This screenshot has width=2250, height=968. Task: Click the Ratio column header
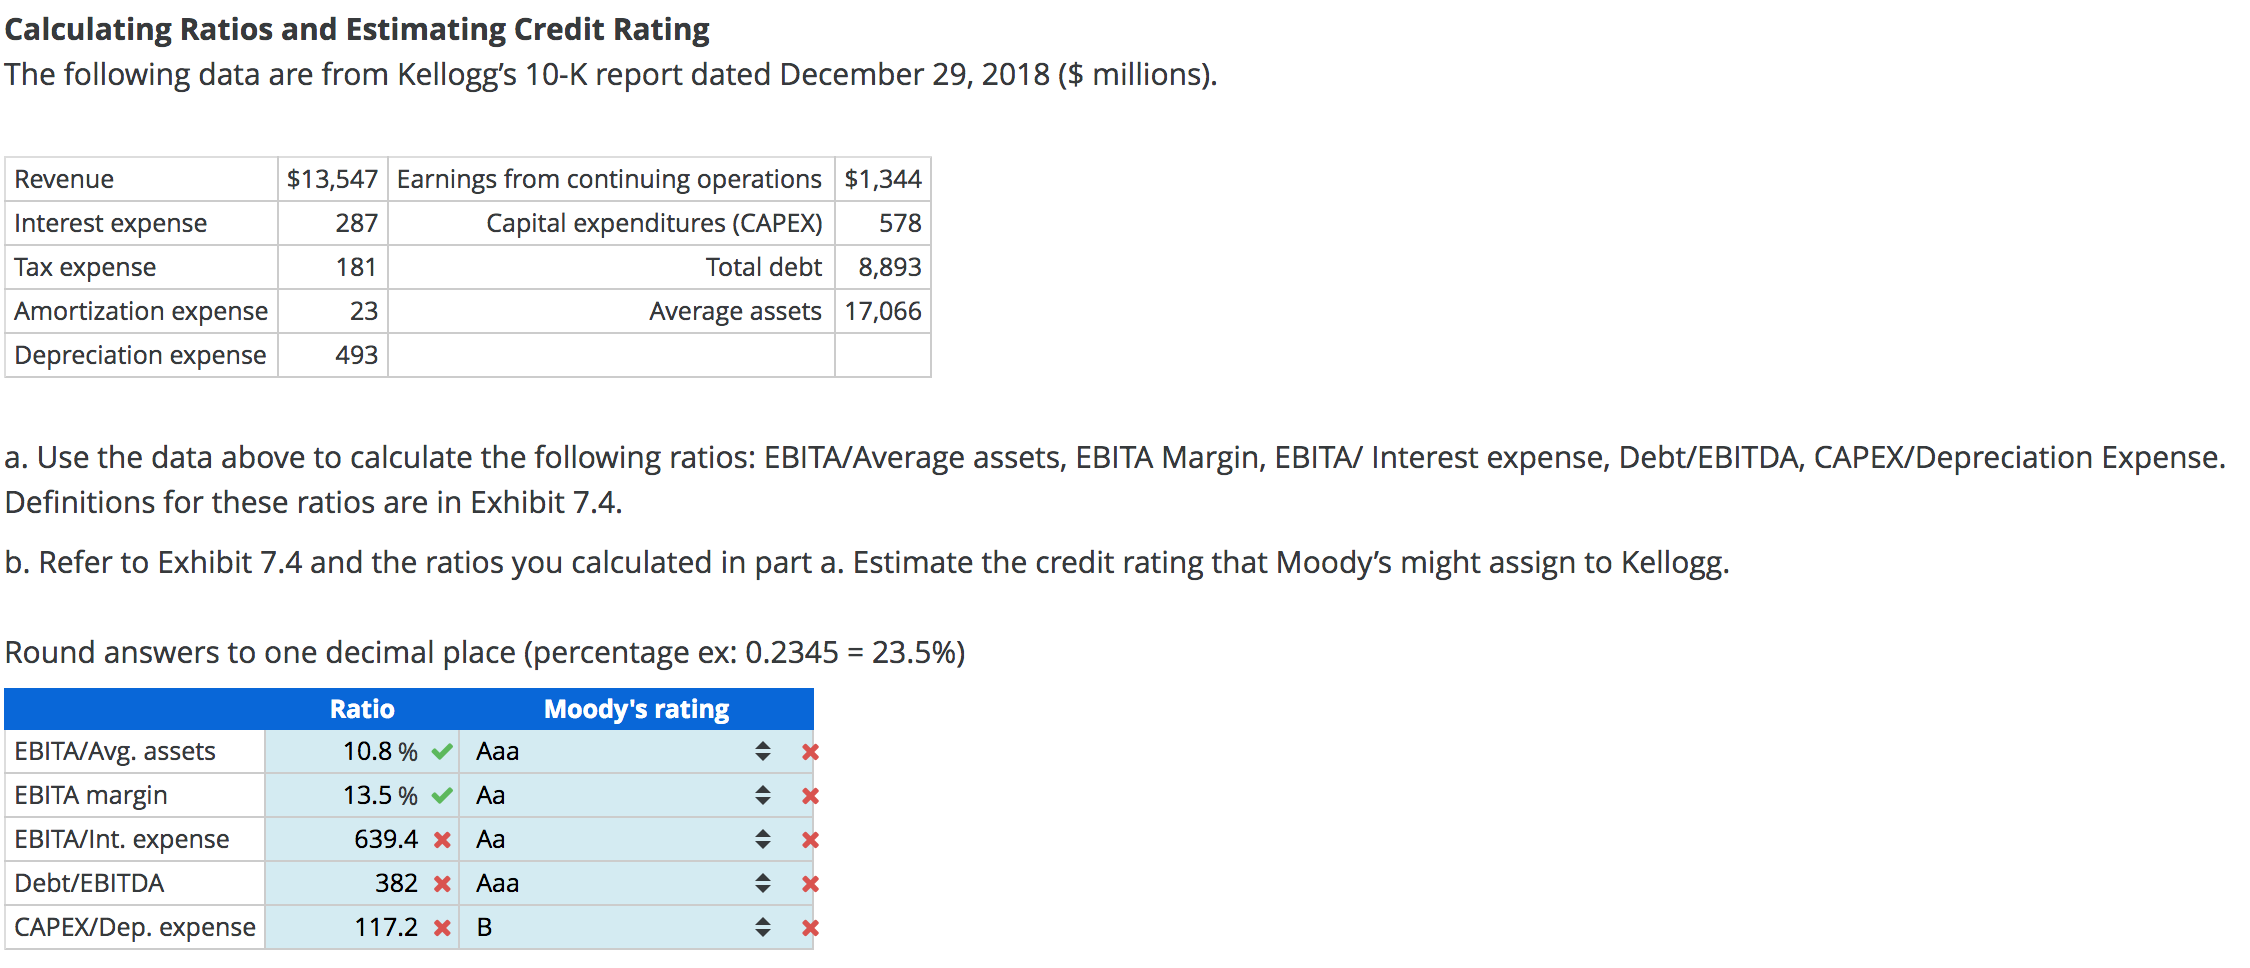coord(362,708)
